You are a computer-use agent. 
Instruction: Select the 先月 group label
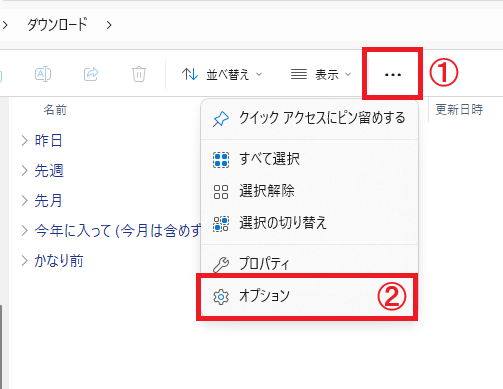[x=49, y=201]
